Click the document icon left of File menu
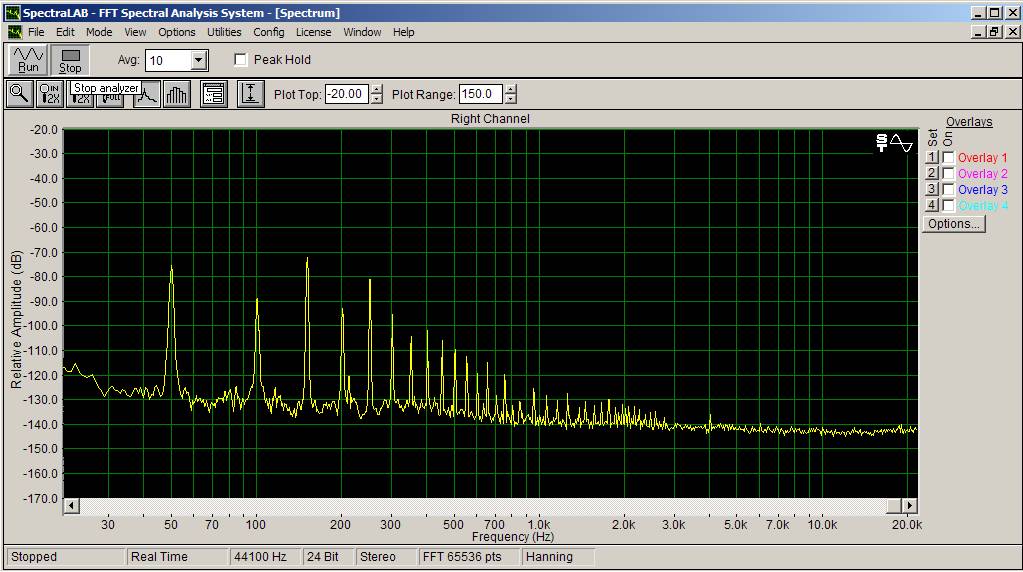Image resolution: width=1023 pixels, height=572 pixels. click(x=14, y=32)
